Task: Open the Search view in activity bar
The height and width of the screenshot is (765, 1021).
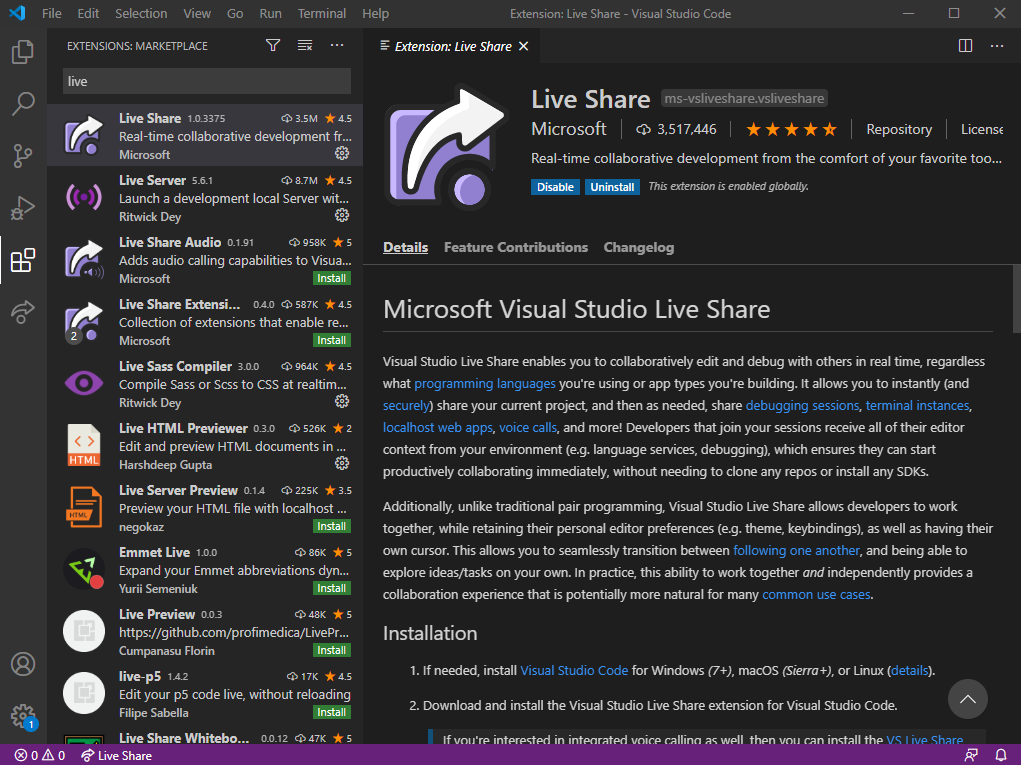Action: pos(23,104)
